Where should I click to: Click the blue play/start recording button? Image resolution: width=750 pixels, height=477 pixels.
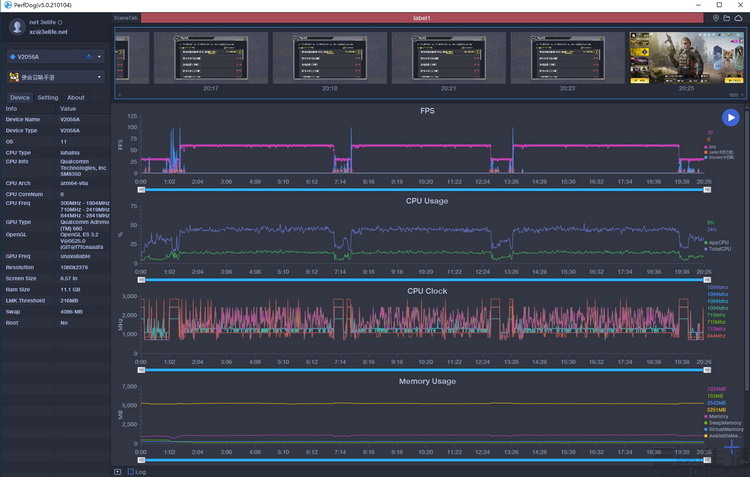click(x=730, y=118)
